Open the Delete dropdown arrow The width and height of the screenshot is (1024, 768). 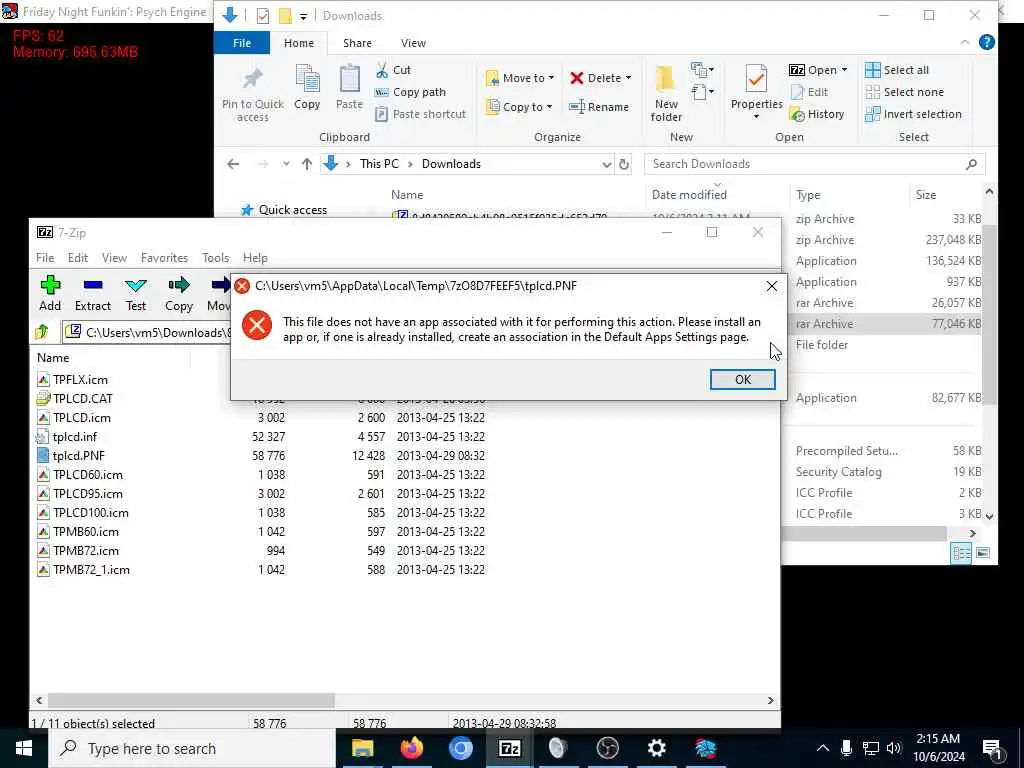point(629,78)
